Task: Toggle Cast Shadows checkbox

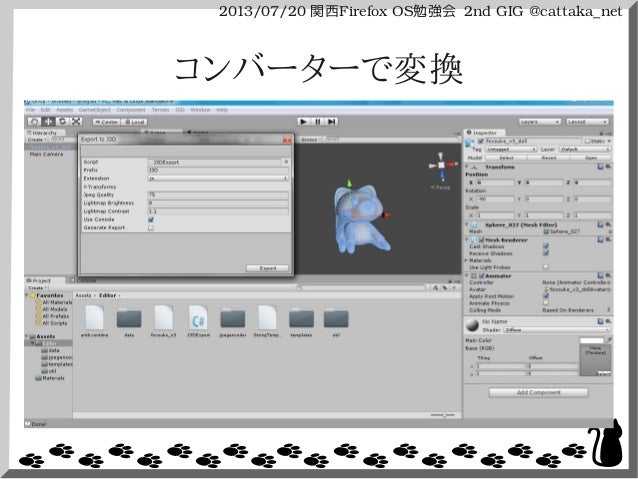Action: click(x=546, y=246)
